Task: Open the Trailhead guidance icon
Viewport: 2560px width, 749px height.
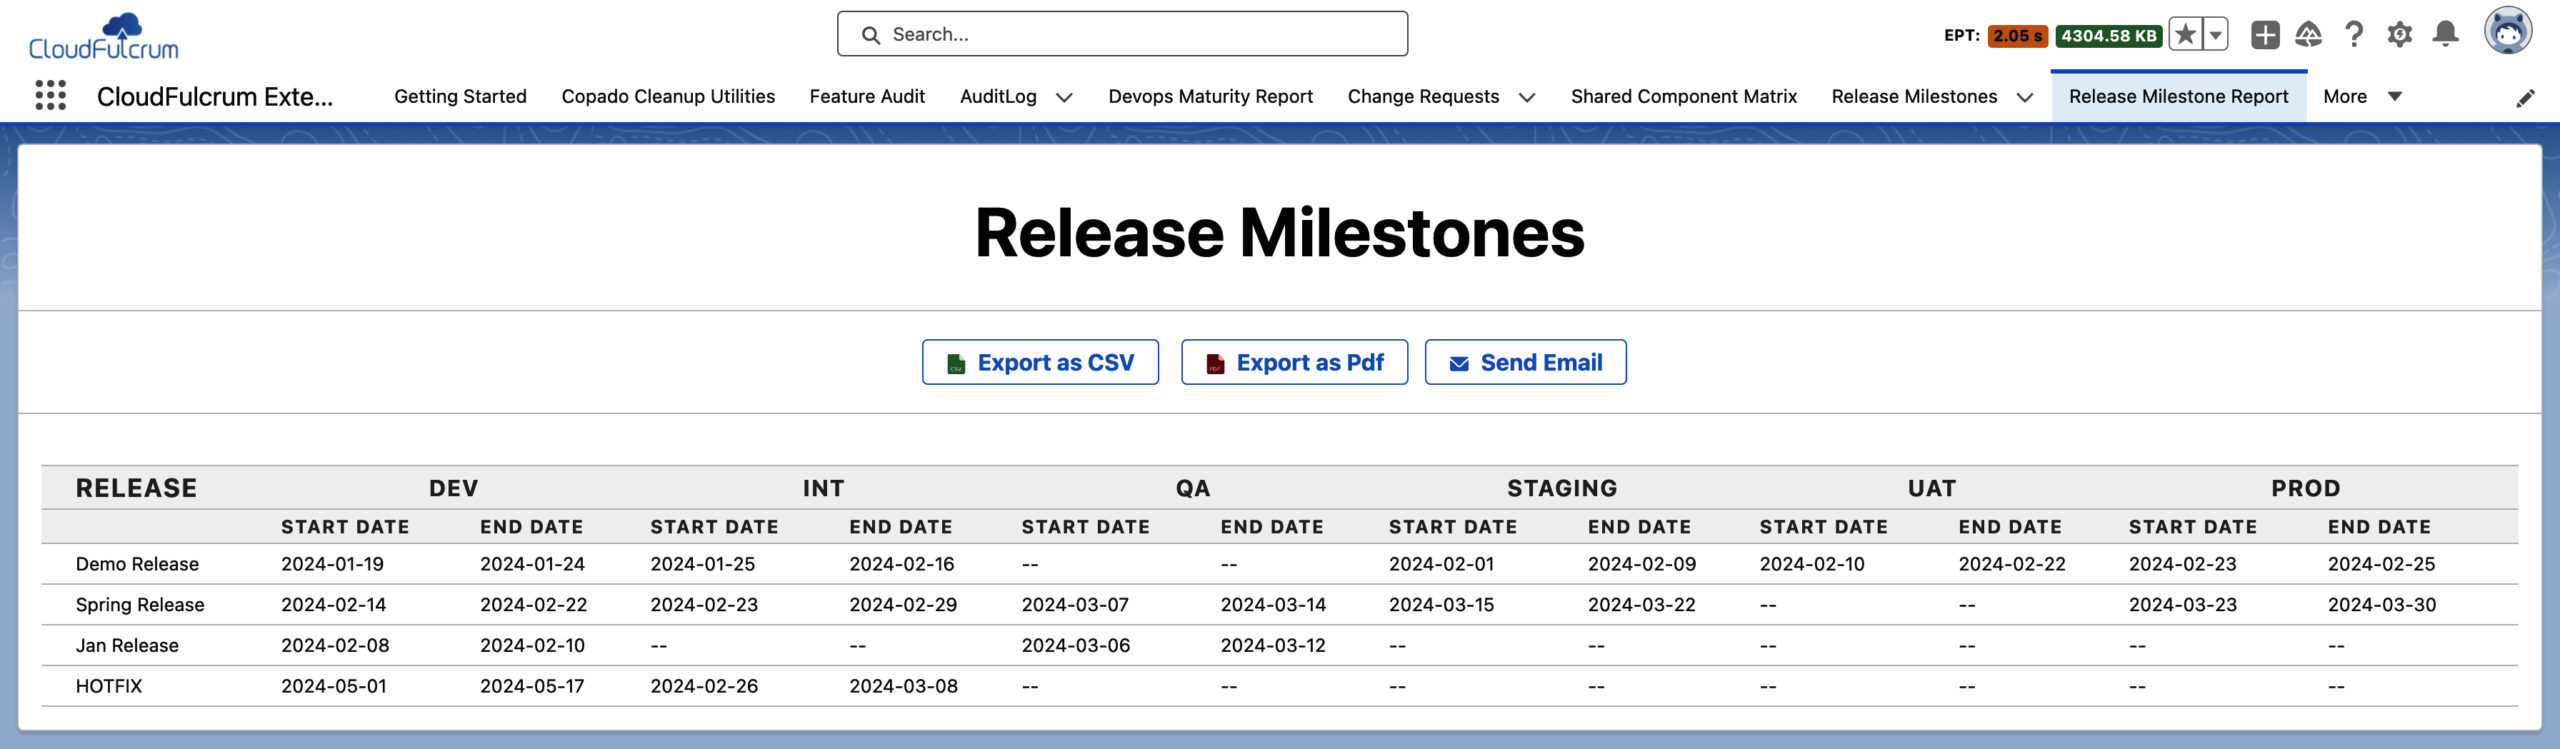Action: [2308, 35]
